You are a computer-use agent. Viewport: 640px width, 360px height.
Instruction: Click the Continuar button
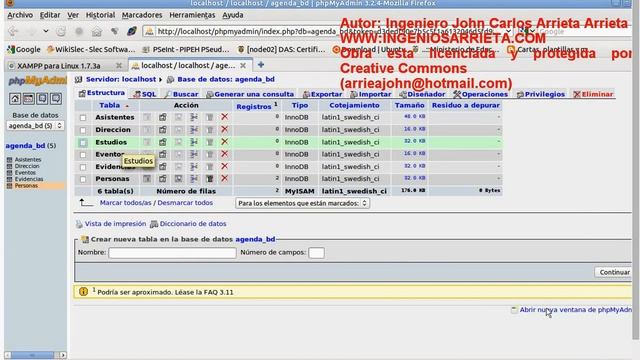614,272
